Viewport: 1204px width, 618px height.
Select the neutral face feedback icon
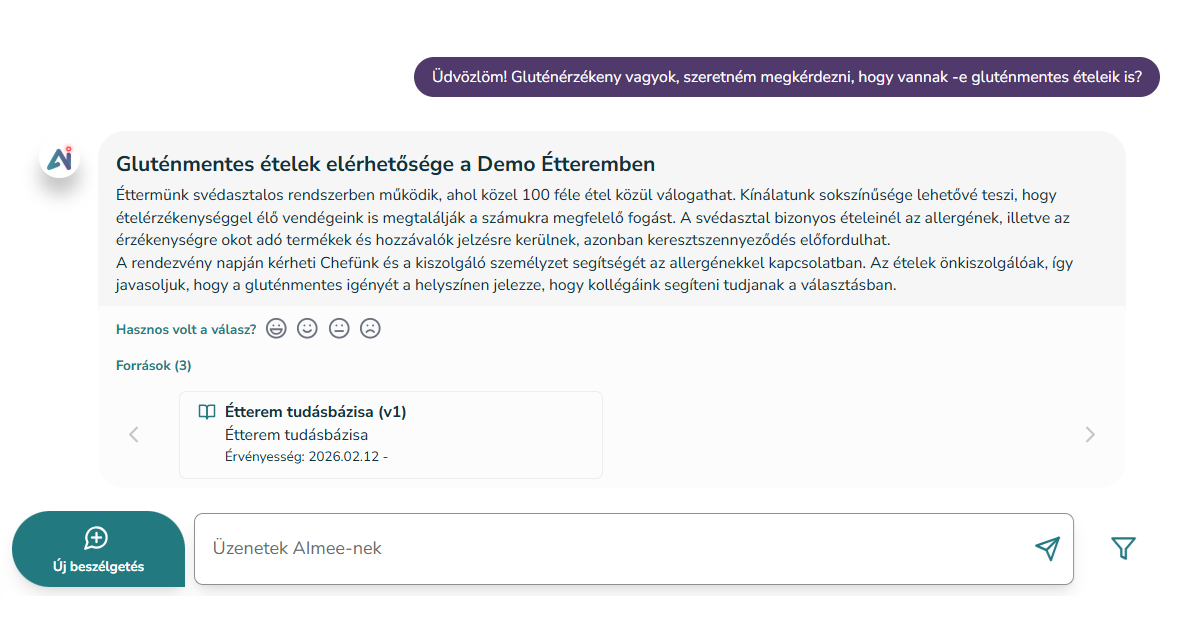pyautogui.click(x=339, y=328)
